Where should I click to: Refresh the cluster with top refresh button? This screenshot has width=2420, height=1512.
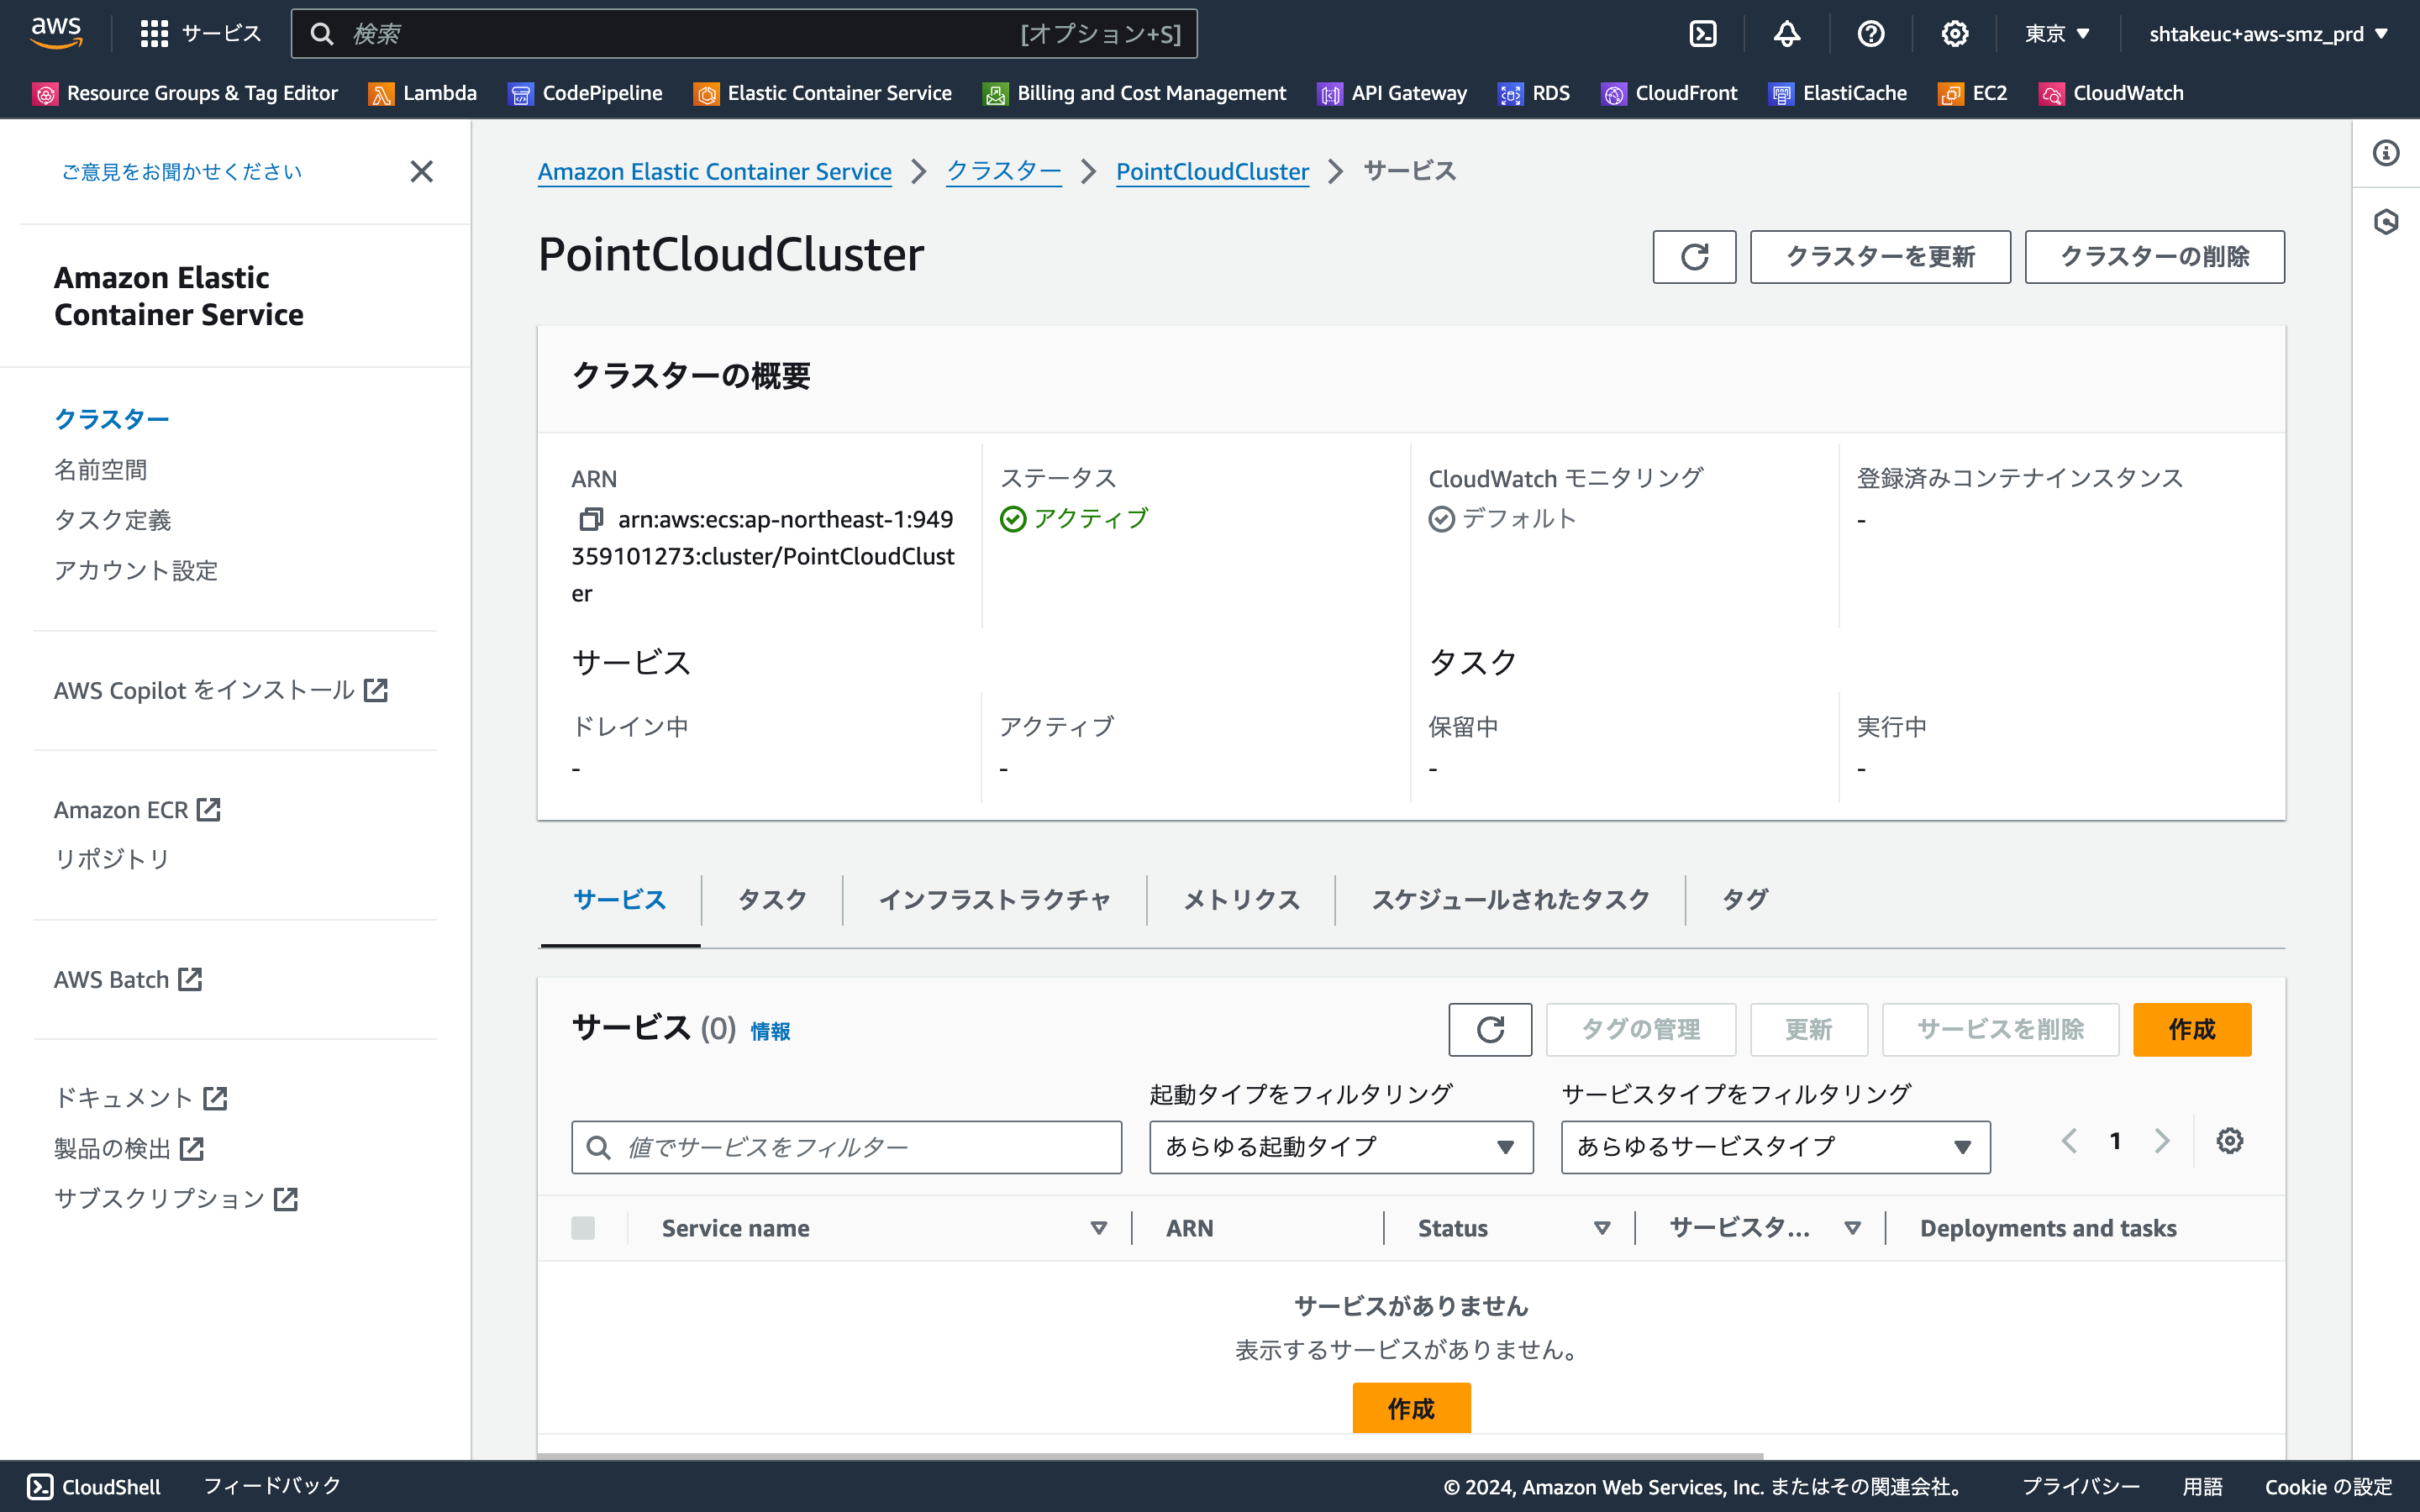pyautogui.click(x=1694, y=257)
